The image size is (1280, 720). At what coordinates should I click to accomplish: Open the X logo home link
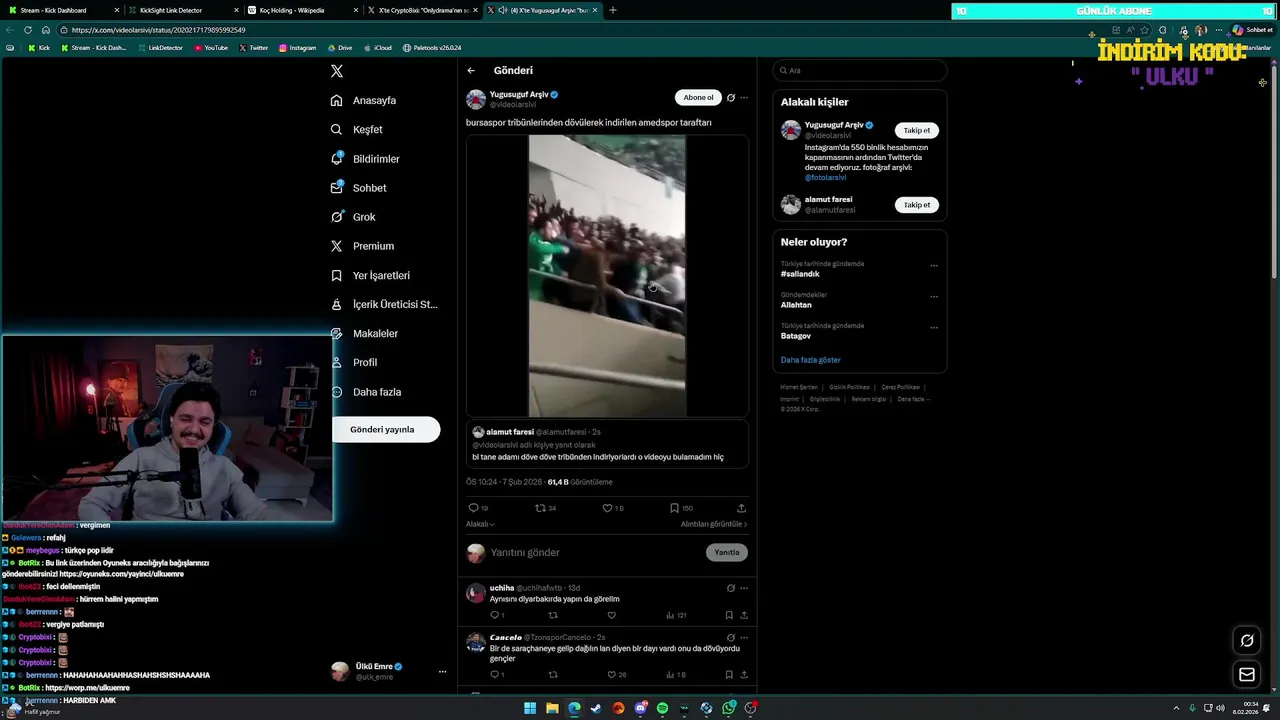(x=337, y=71)
